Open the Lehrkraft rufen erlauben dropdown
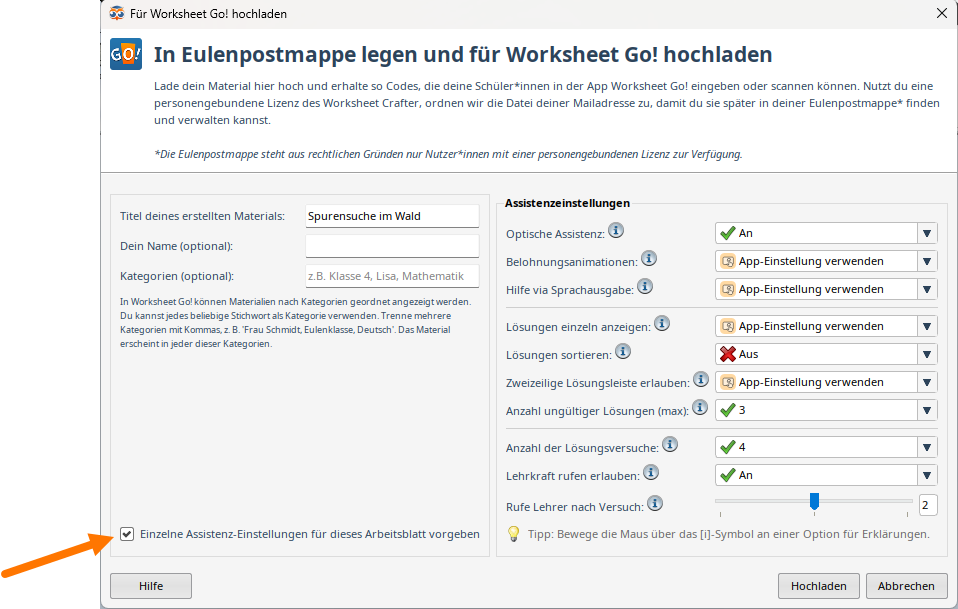The width and height of the screenshot is (958, 609). tap(826, 475)
